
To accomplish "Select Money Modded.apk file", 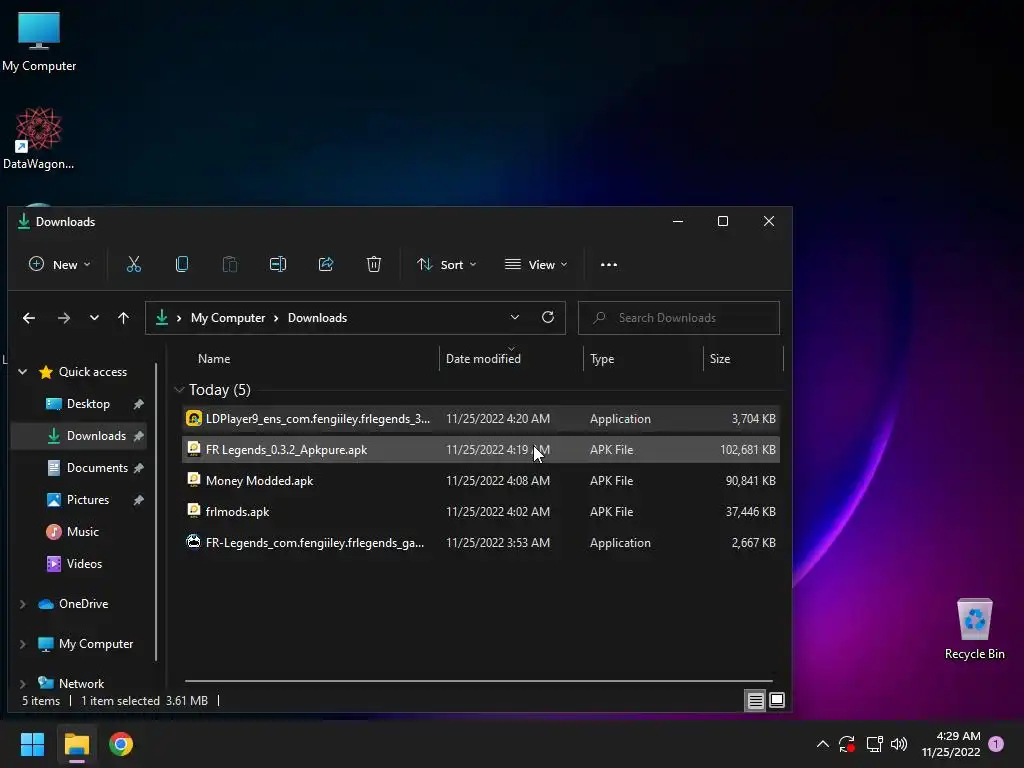I will click(481, 481).
